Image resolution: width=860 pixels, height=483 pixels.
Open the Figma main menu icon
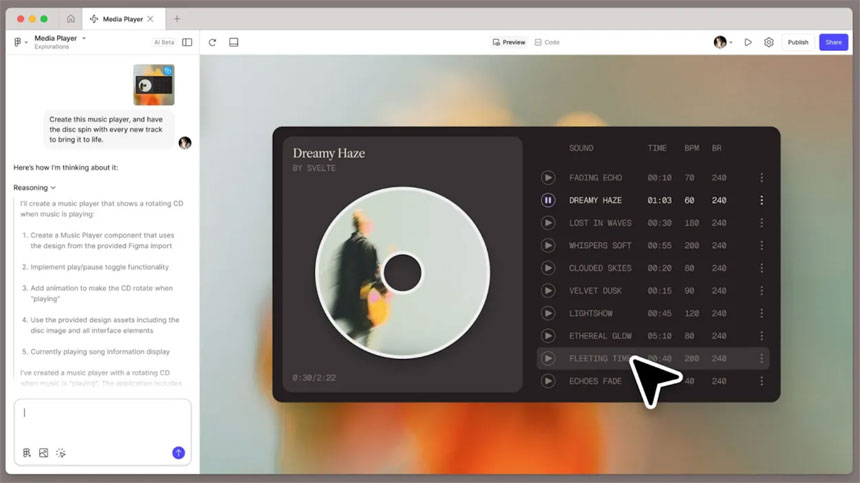coord(18,42)
